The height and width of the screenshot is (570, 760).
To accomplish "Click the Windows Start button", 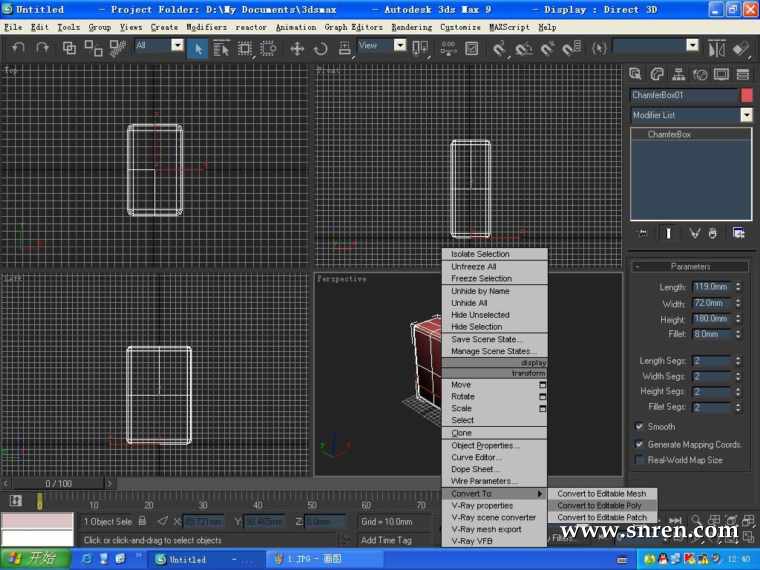I will (35, 559).
